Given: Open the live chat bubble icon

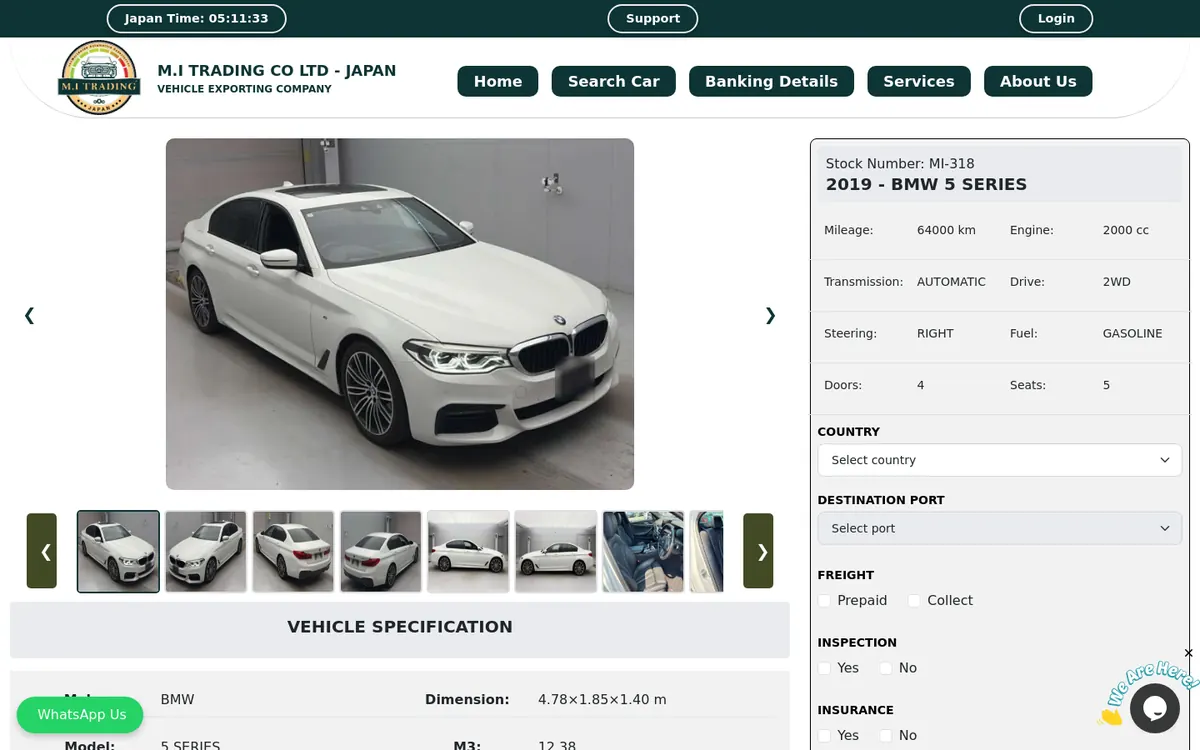Looking at the screenshot, I should pos(1155,708).
